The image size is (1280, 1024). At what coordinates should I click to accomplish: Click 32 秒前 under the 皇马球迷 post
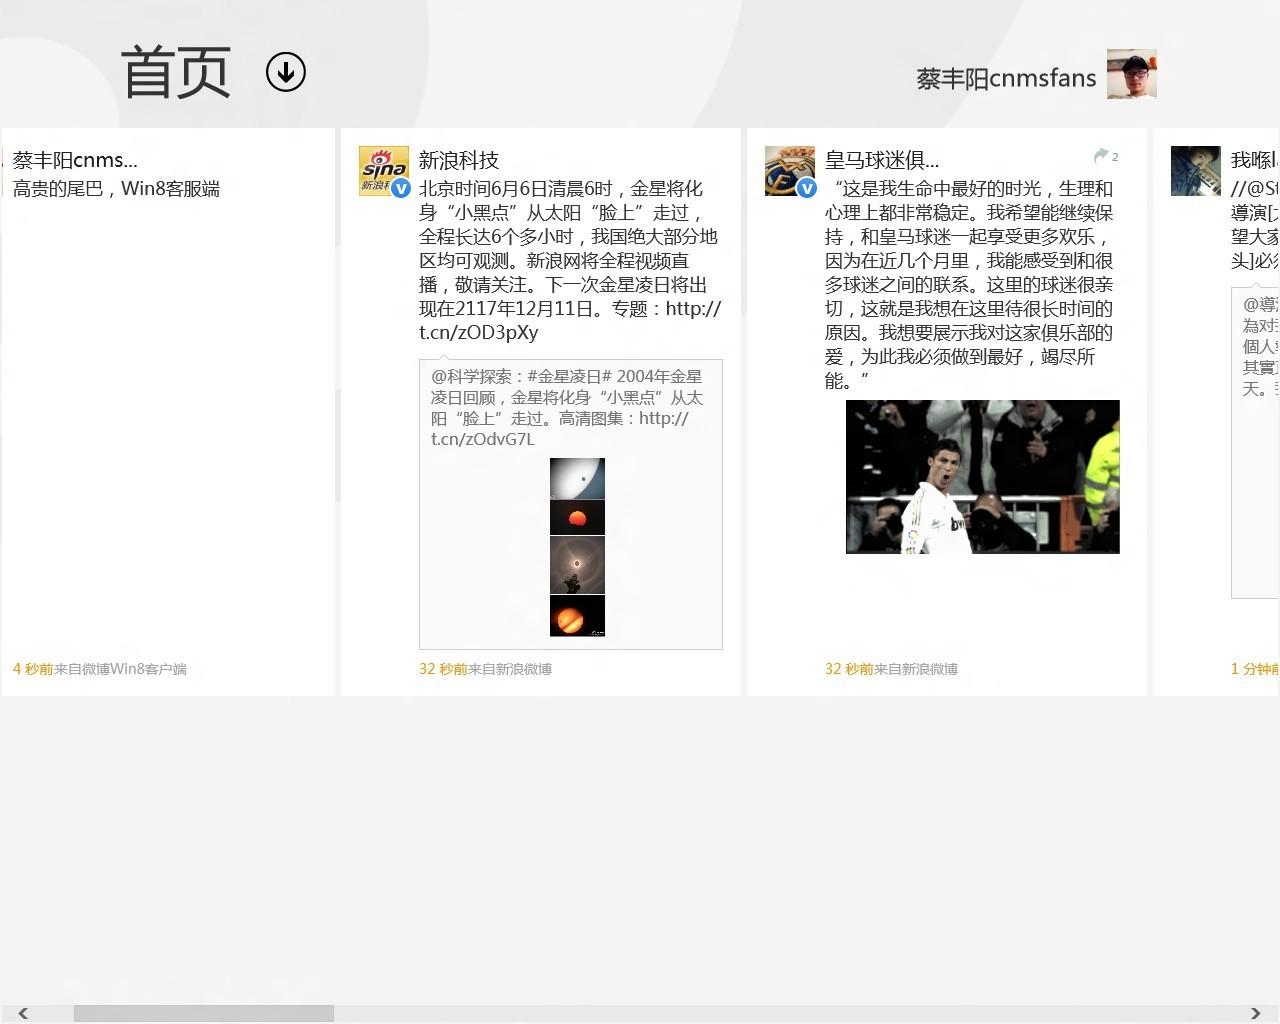pyautogui.click(x=849, y=669)
